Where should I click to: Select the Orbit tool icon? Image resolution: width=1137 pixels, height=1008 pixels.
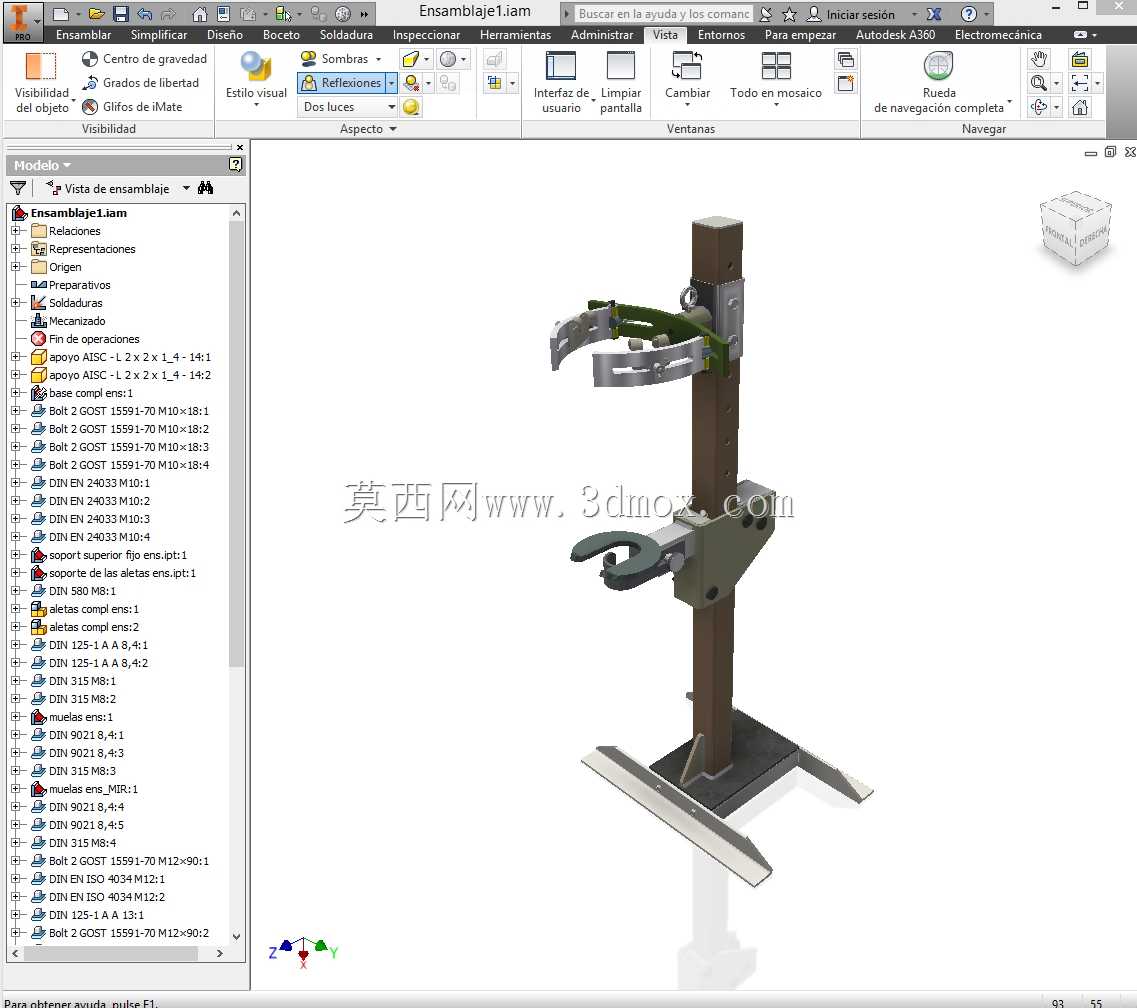(1039, 107)
